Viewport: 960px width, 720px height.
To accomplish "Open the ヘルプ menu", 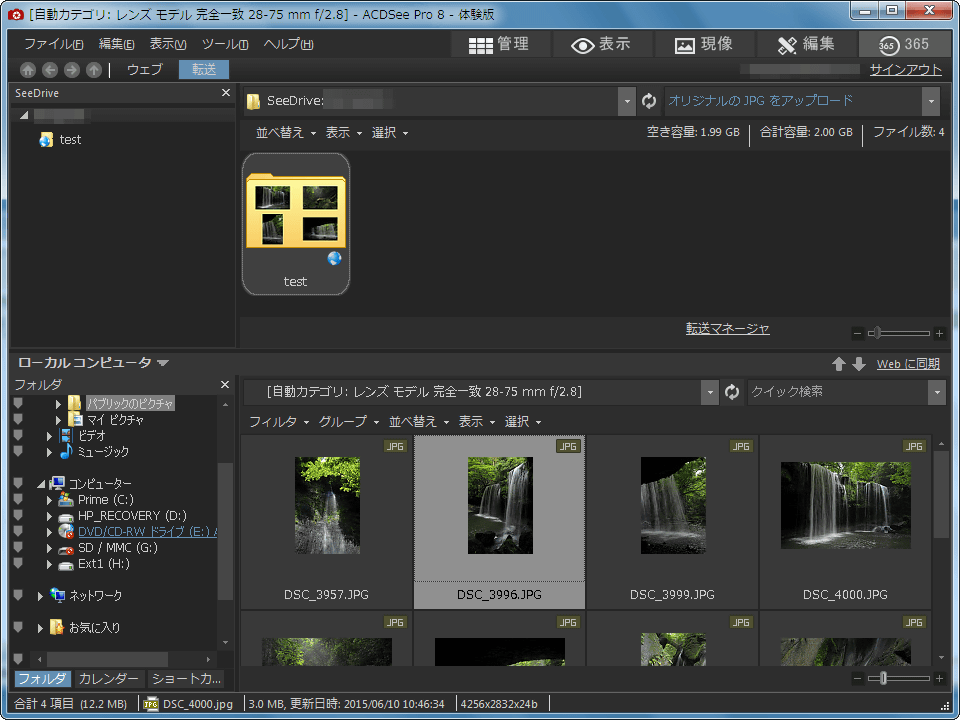I will coord(288,44).
